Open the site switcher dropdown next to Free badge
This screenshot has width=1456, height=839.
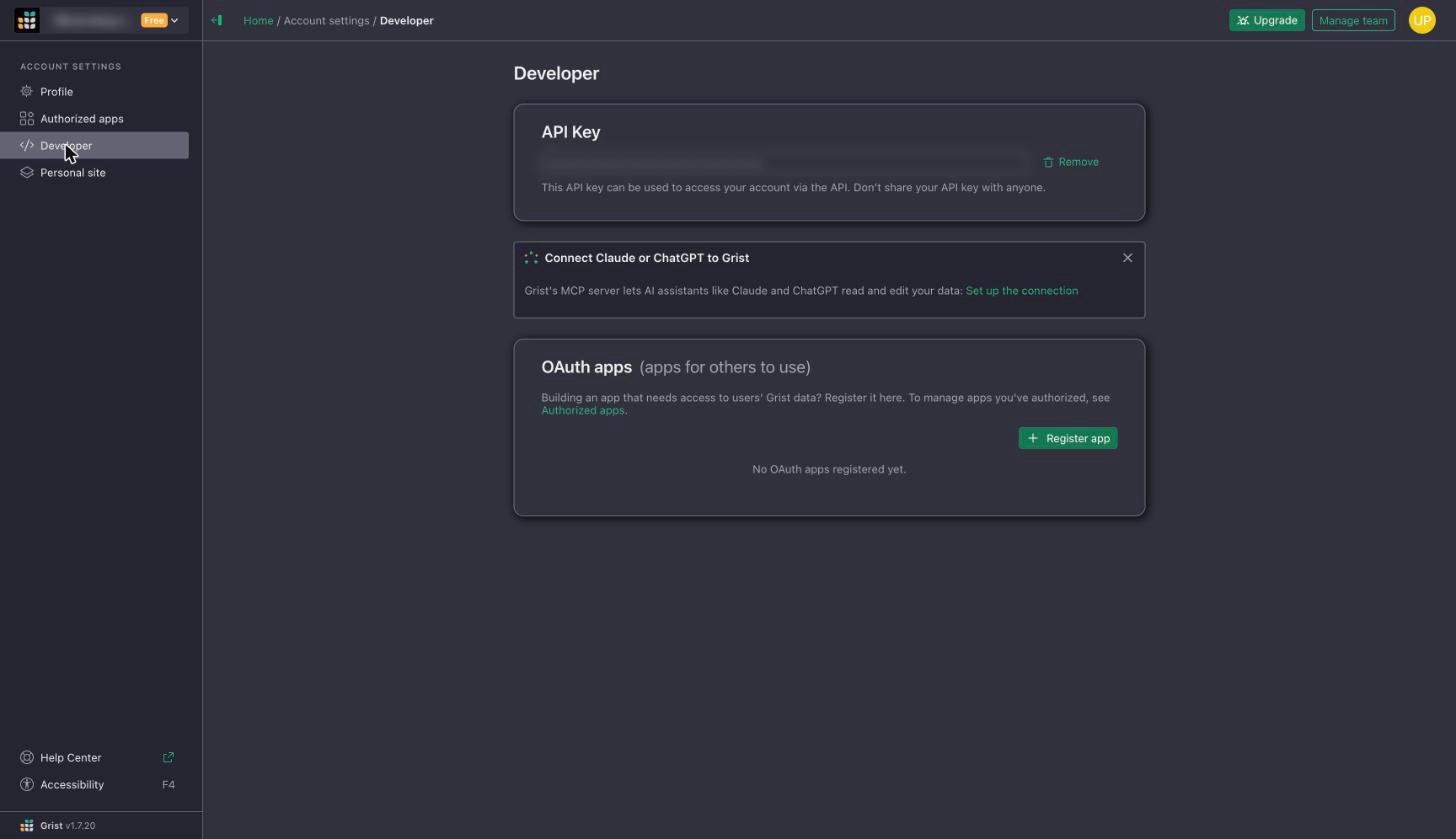[174, 20]
